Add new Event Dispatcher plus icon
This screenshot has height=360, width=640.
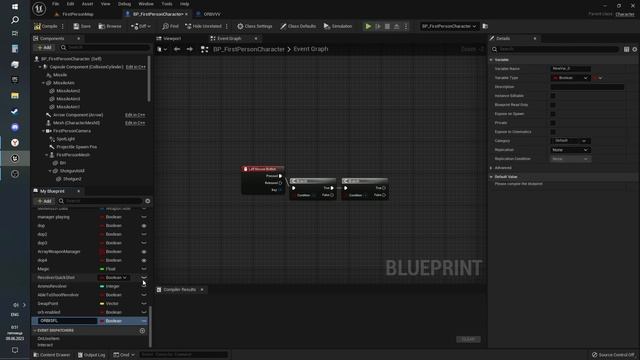[x=142, y=331]
